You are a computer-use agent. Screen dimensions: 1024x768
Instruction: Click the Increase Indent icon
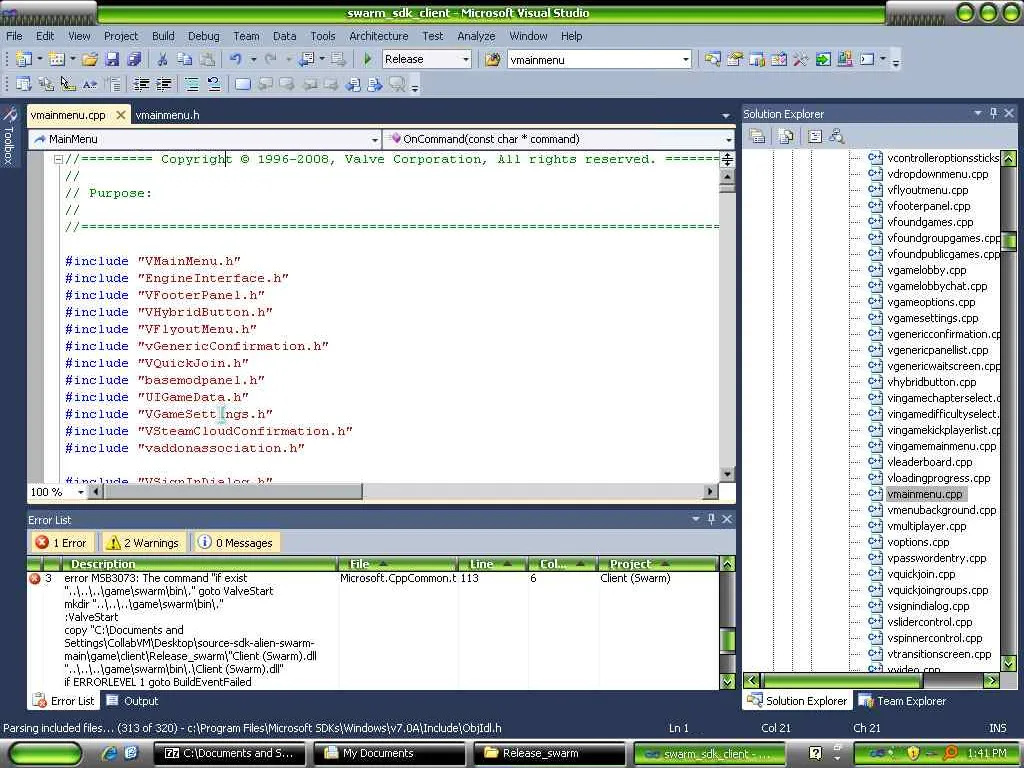point(164,84)
